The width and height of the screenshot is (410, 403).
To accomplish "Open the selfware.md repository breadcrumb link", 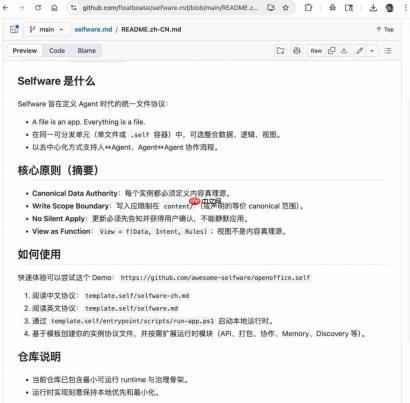I will coord(93,29).
